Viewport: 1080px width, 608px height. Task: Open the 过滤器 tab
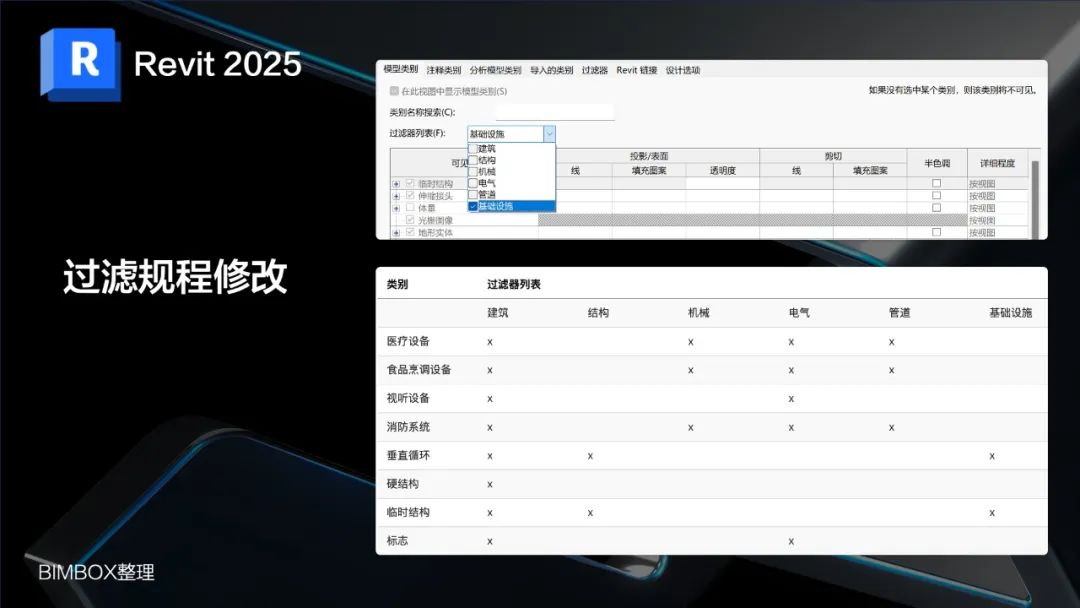tap(594, 70)
